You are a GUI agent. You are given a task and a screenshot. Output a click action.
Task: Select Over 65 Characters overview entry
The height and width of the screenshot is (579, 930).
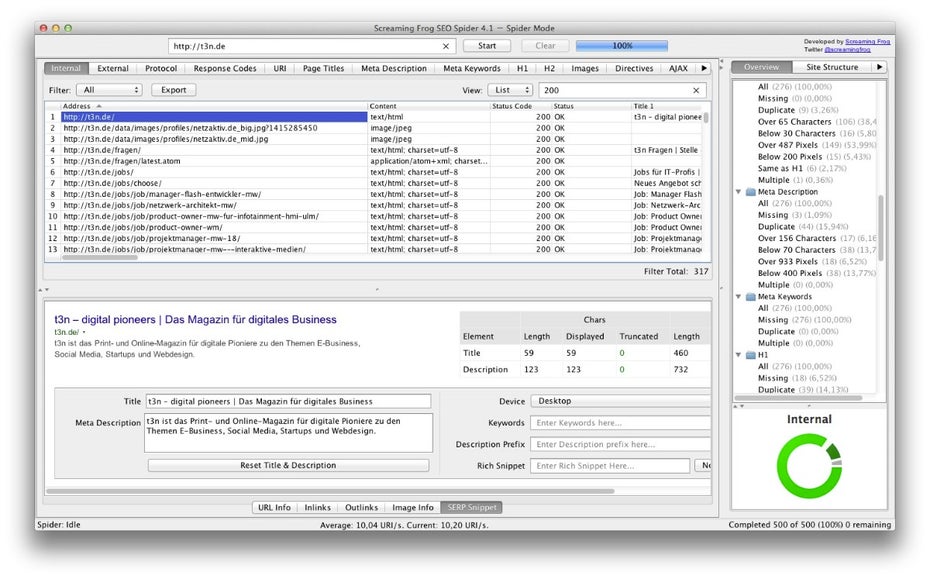[x=817, y=122]
